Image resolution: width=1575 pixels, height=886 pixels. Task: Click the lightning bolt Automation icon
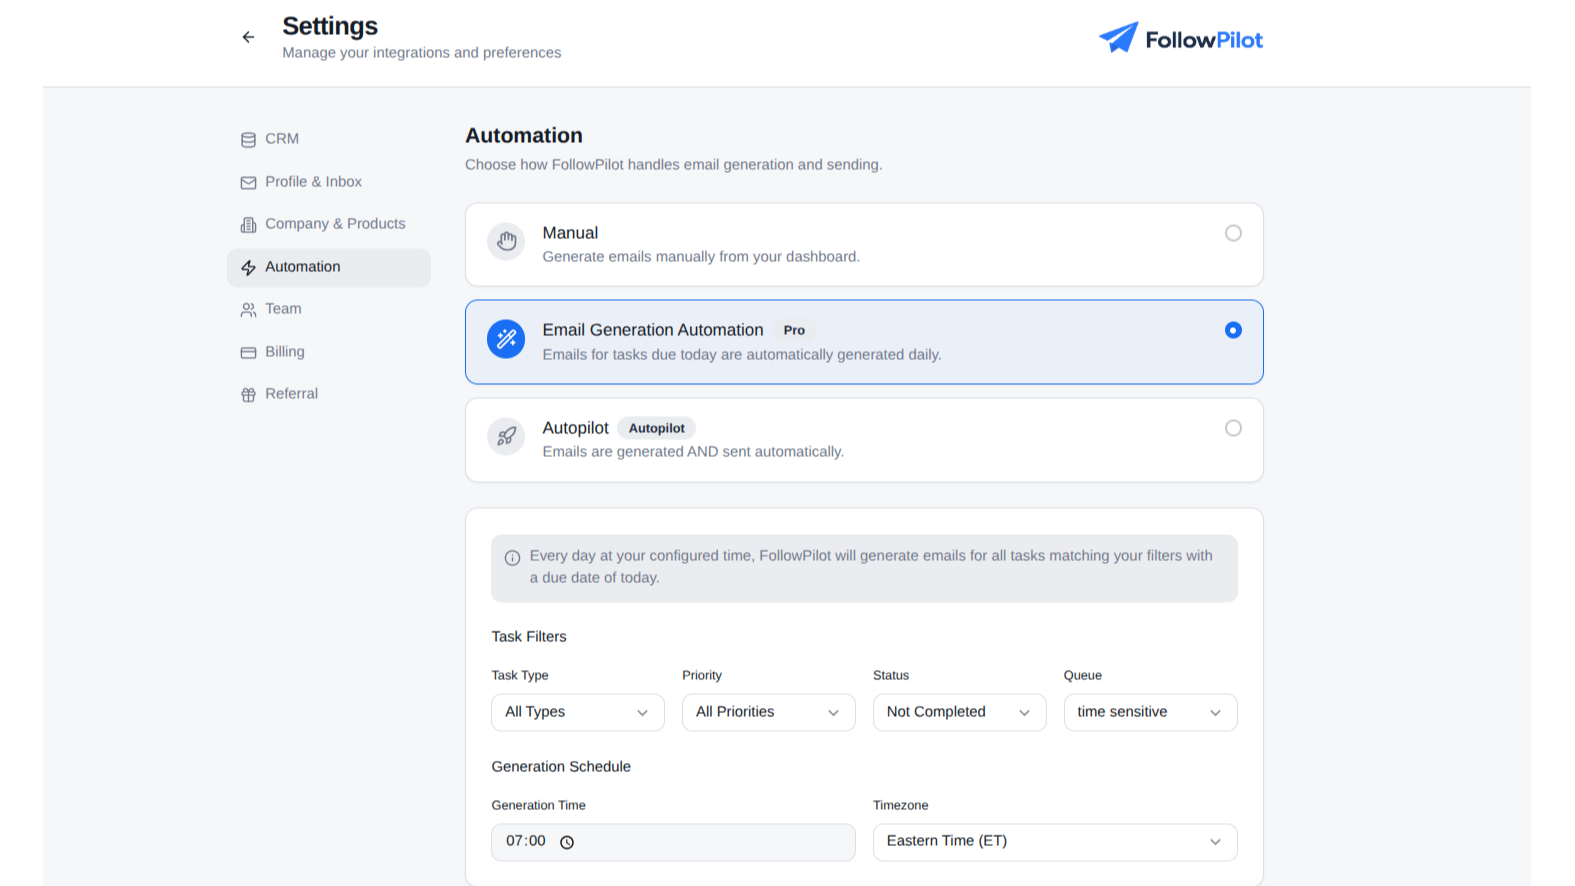tap(248, 267)
